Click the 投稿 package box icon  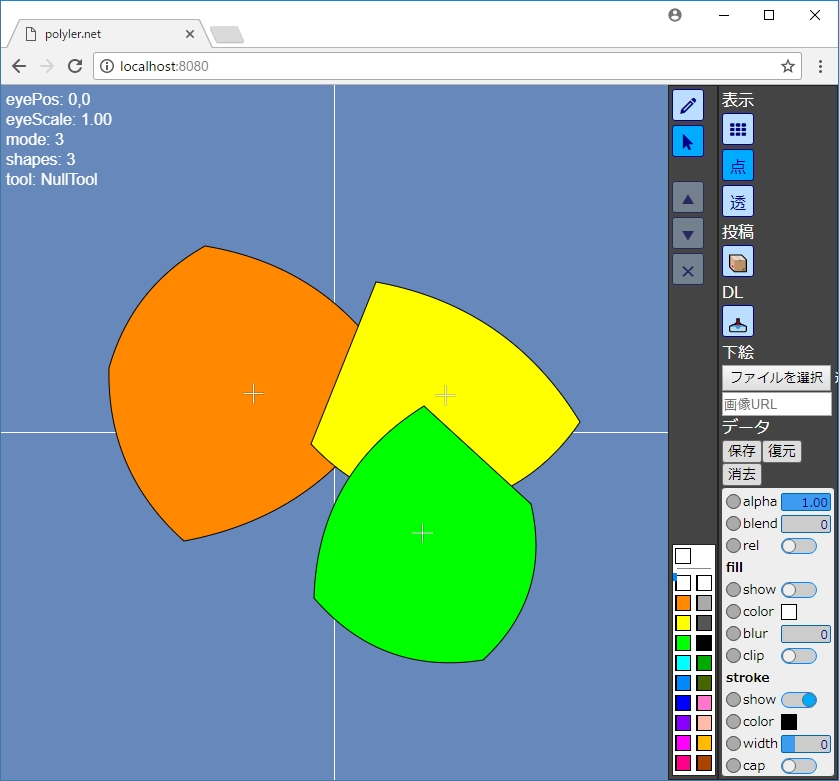[738, 262]
